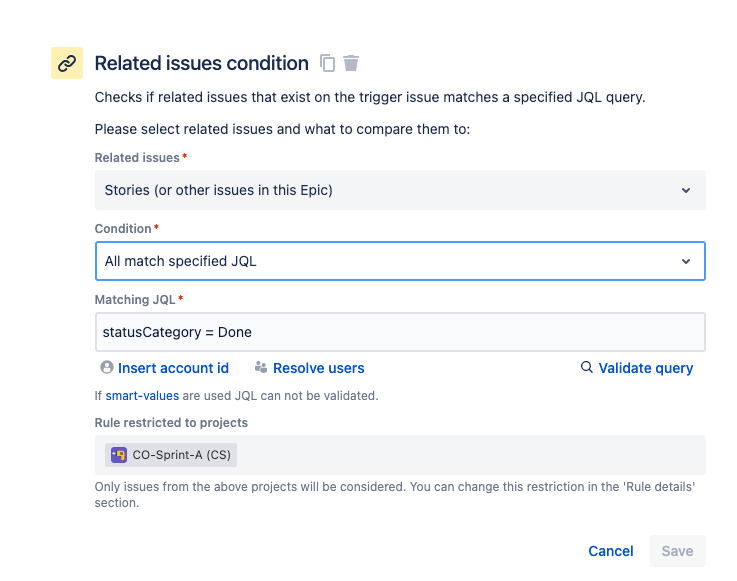Viewport: 737px width, 581px height.
Task: Open the Related issues dropdown
Action: pyautogui.click(x=400, y=190)
